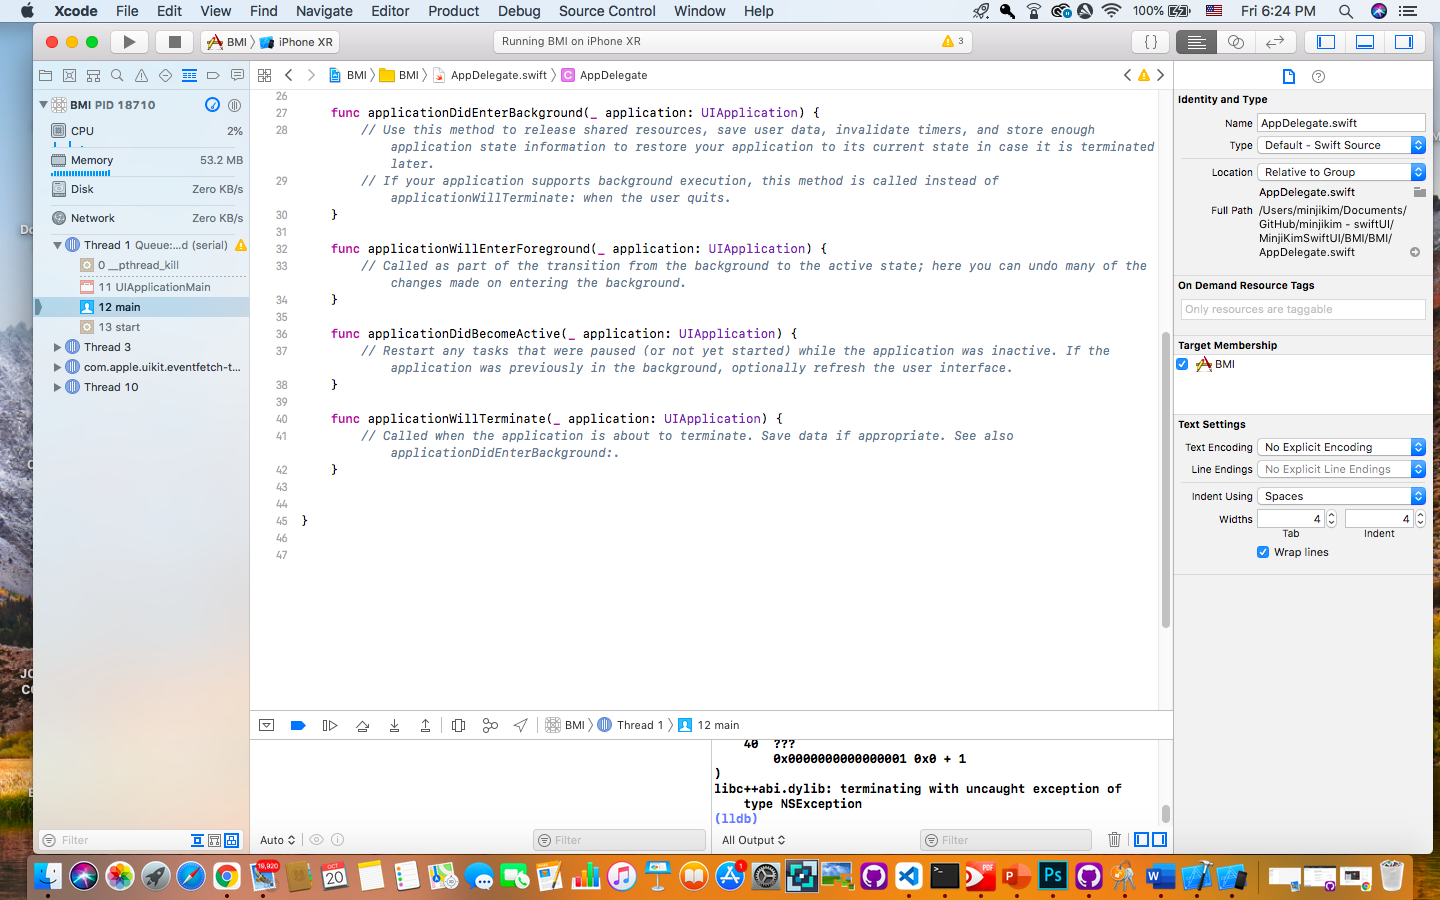Image resolution: width=1440 pixels, height=900 pixels.
Task: Click the Step out button
Action: click(425, 725)
